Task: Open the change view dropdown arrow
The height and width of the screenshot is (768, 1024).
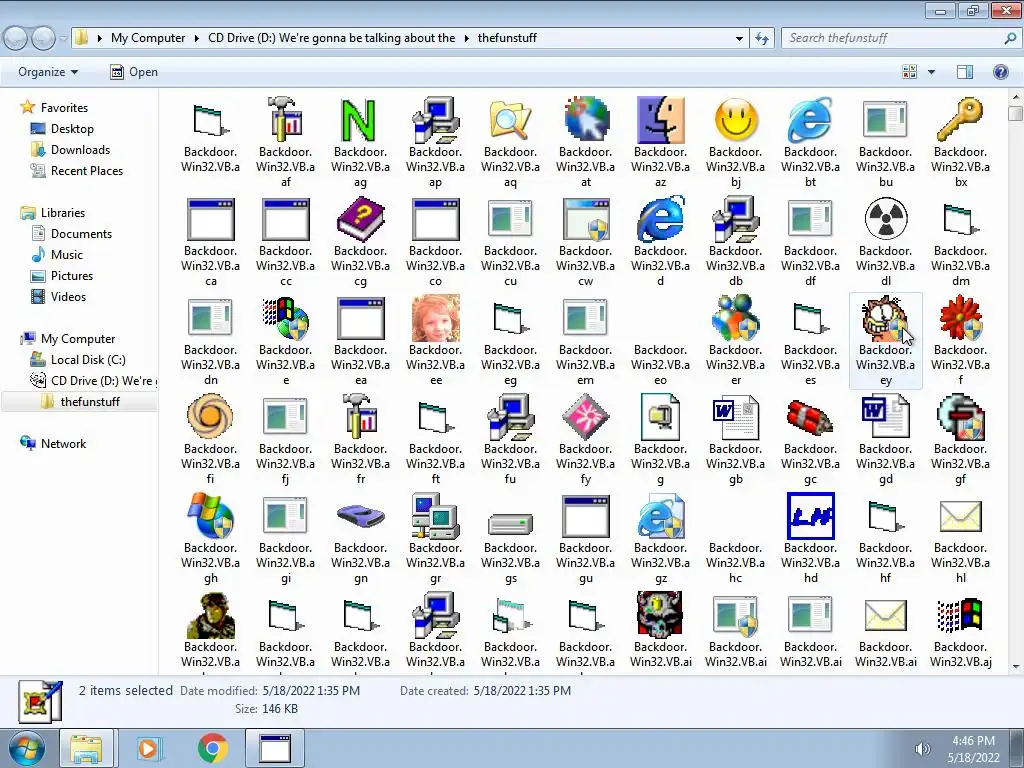Action: tap(931, 72)
